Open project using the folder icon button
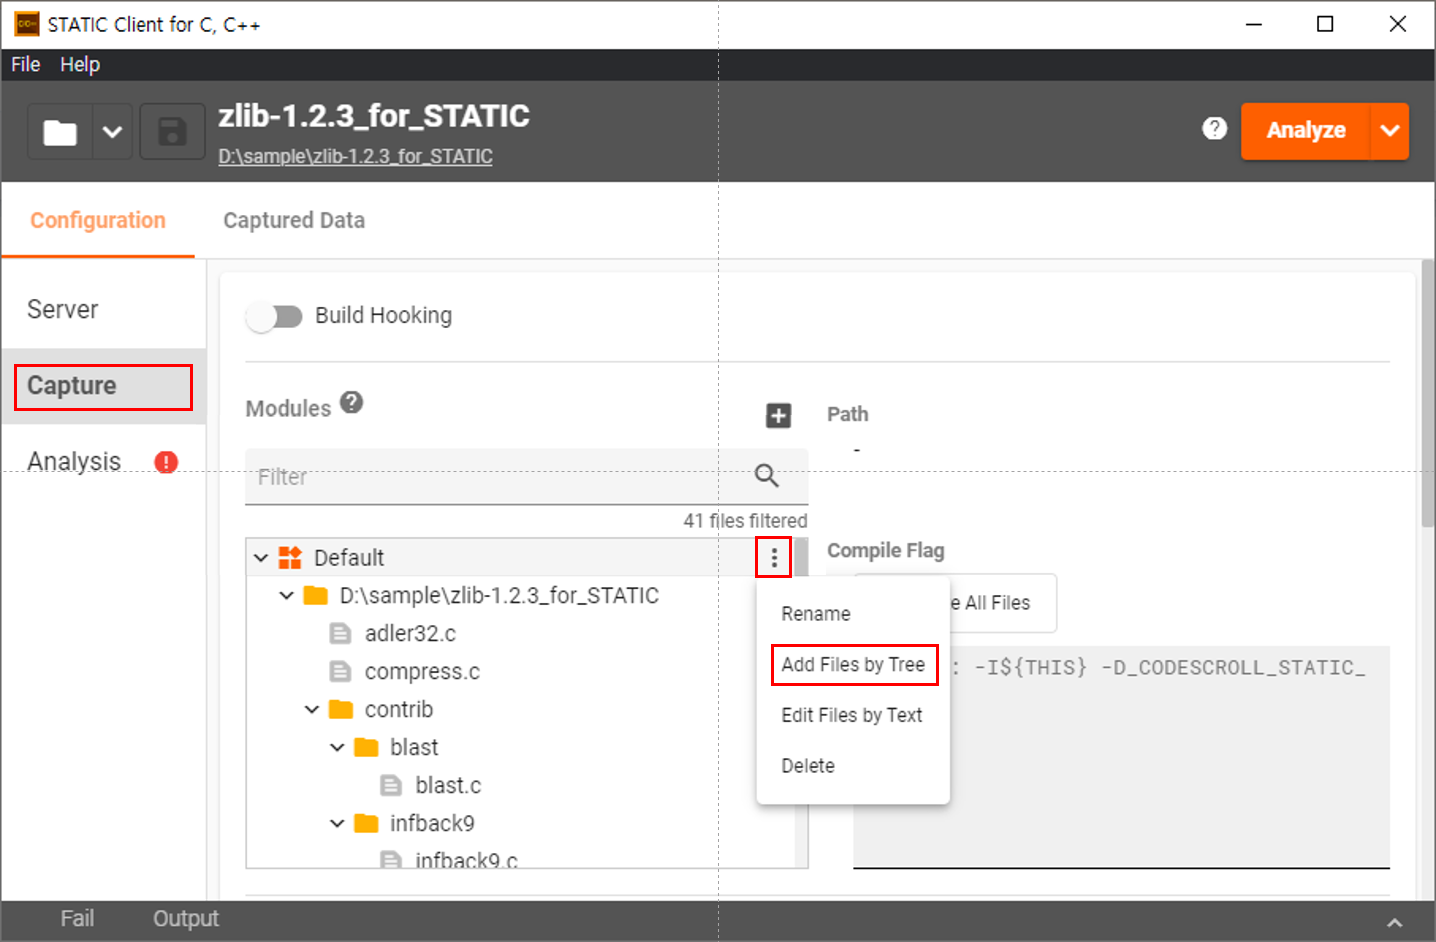This screenshot has height=942, width=1436. [60, 131]
